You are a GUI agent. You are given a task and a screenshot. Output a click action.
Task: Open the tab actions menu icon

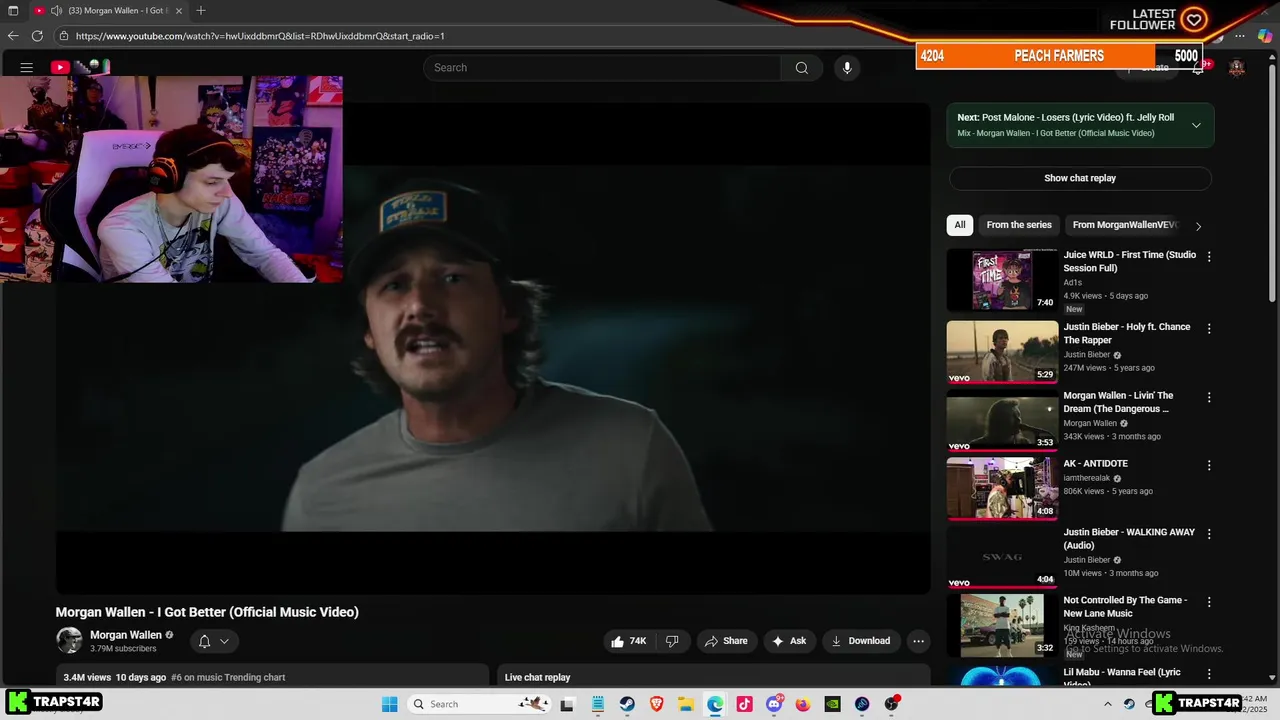(13, 11)
